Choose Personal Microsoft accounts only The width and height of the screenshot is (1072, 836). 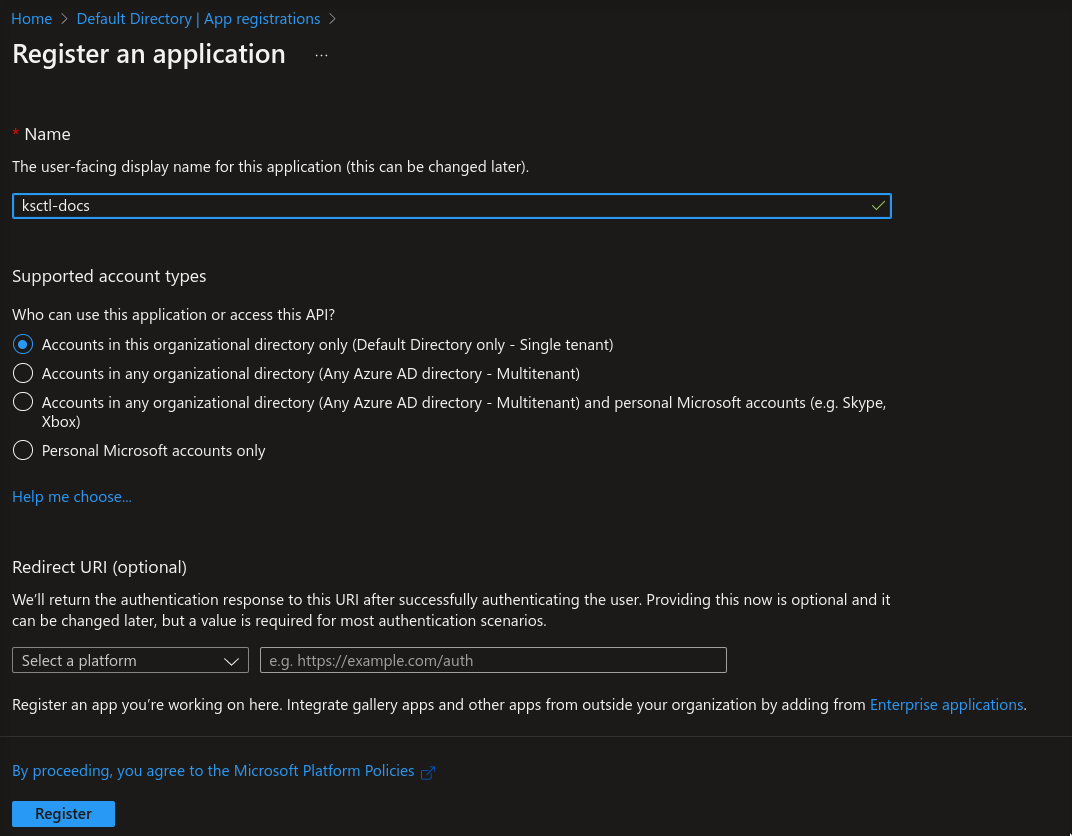pos(23,450)
